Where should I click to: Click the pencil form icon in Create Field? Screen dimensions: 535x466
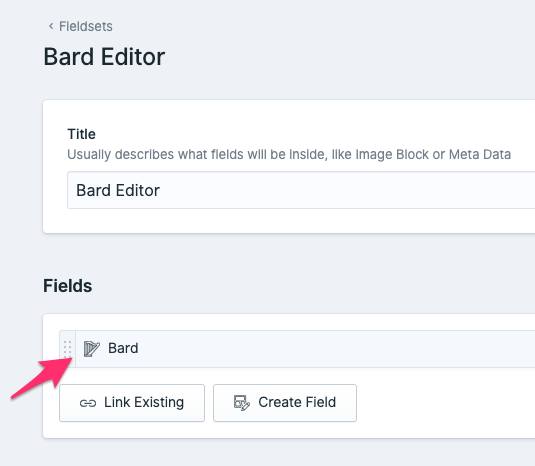pyautogui.click(x=242, y=403)
